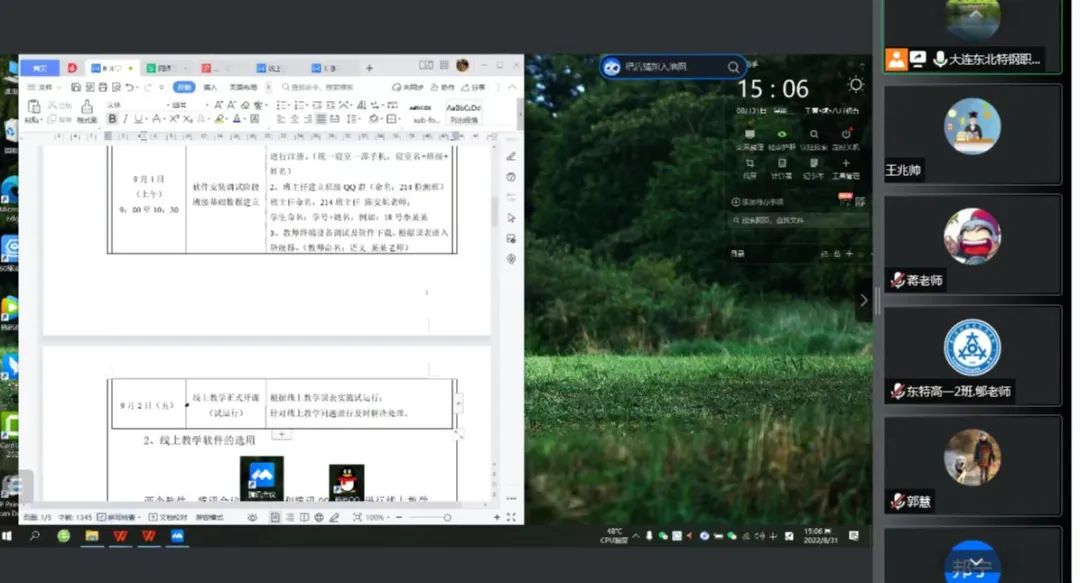This screenshot has width=1080, height=583.
Task: Open Tencent Meeting from the taskbar
Action: click(177, 536)
